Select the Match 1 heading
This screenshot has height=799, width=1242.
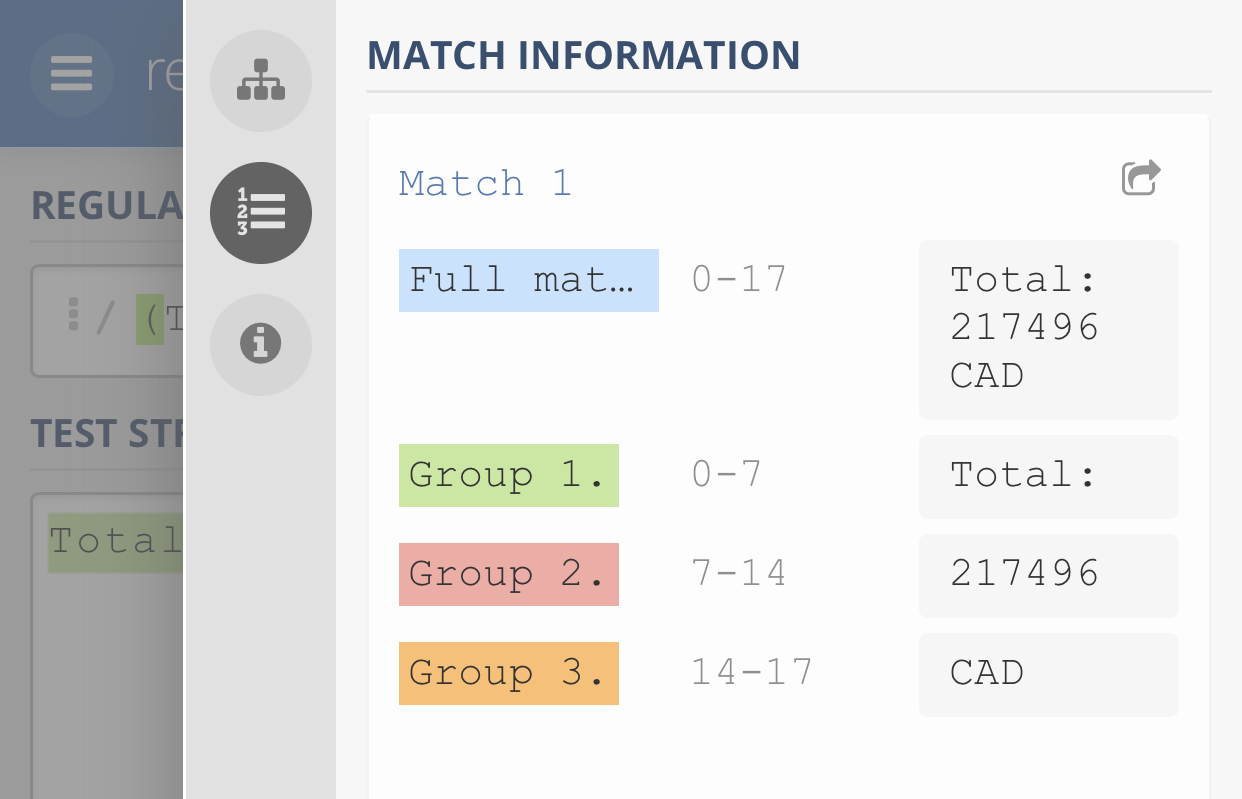(485, 183)
